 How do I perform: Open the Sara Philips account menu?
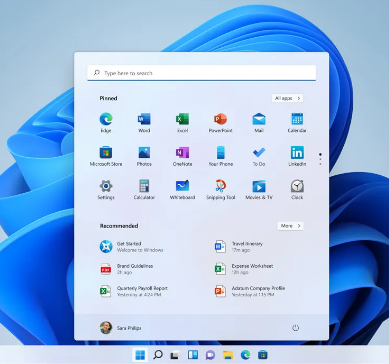tap(120, 328)
